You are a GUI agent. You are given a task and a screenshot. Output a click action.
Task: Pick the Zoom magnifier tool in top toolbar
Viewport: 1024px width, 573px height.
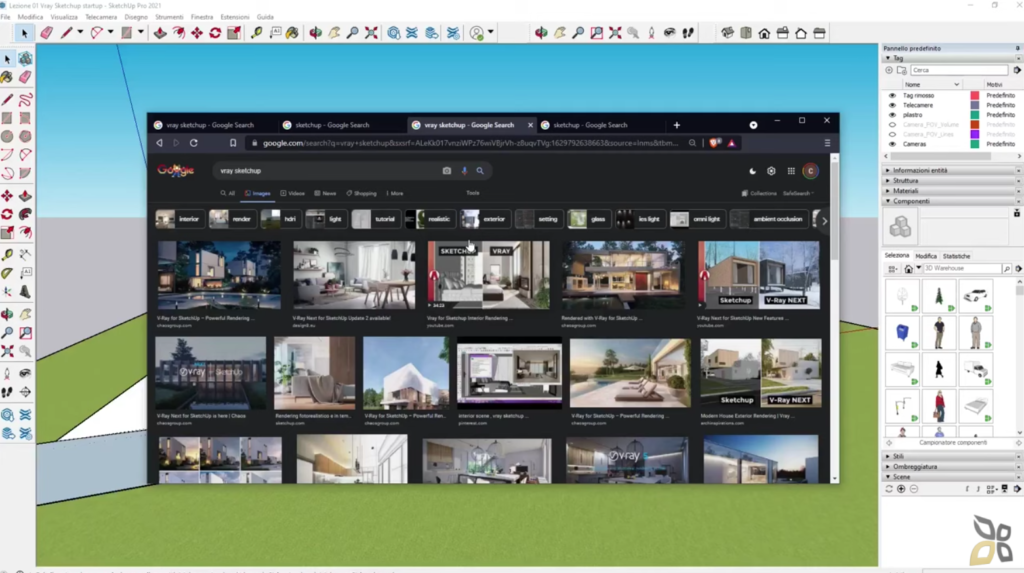click(x=352, y=33)
